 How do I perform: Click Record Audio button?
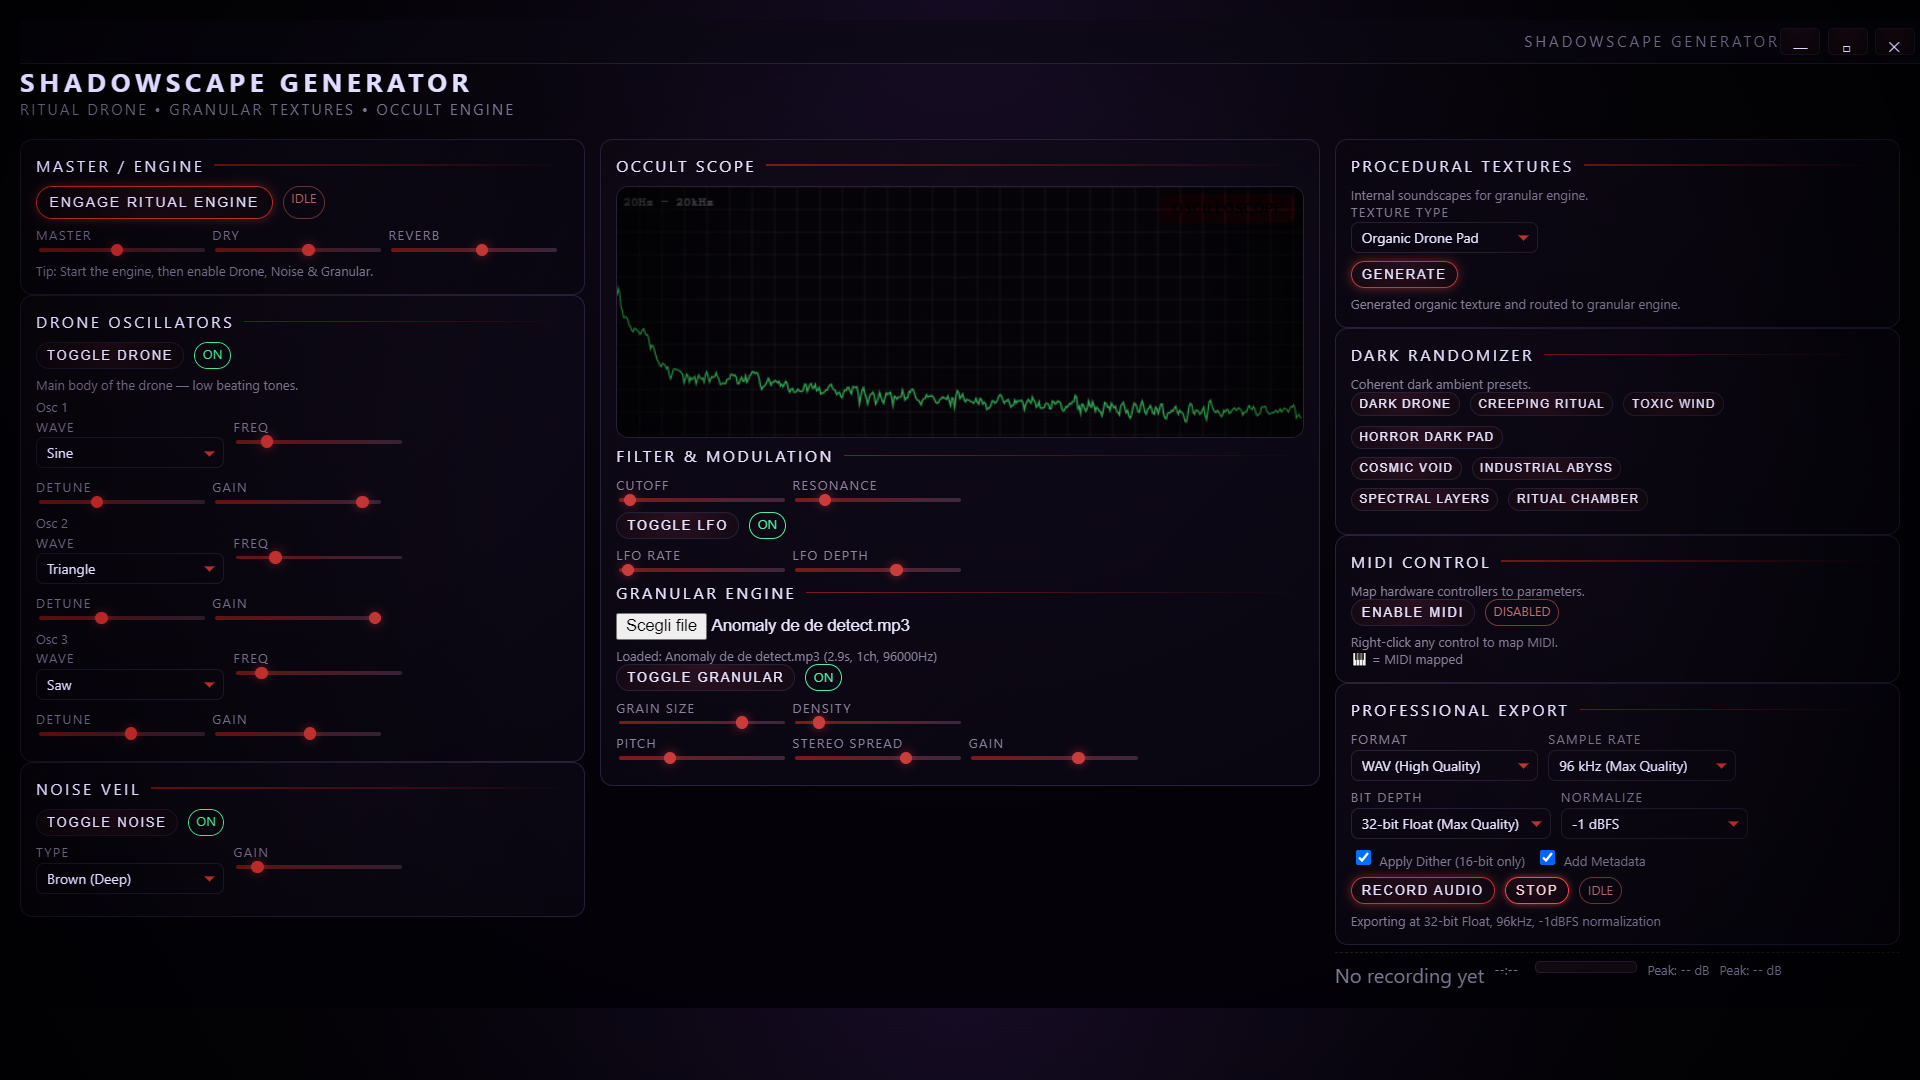pyautogui.click(x=1421, y=890)
